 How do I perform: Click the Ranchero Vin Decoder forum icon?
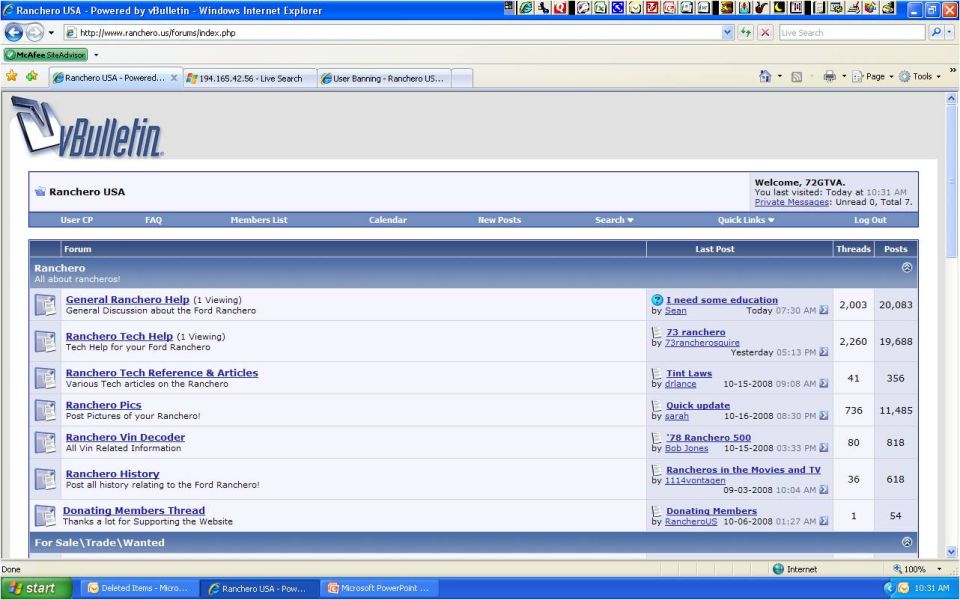click(45, 443)
